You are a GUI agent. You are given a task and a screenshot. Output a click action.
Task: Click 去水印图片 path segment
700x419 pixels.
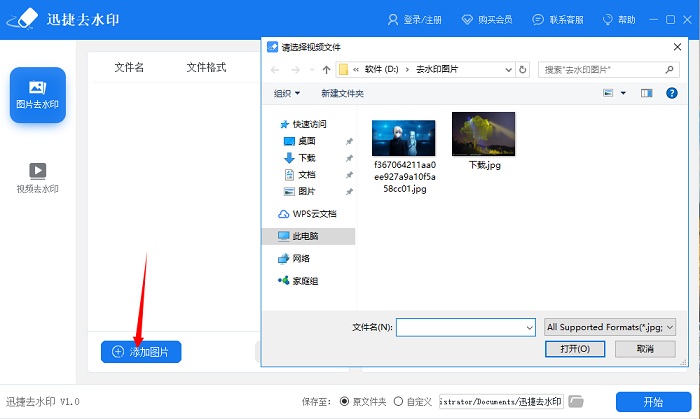point(437,70)
